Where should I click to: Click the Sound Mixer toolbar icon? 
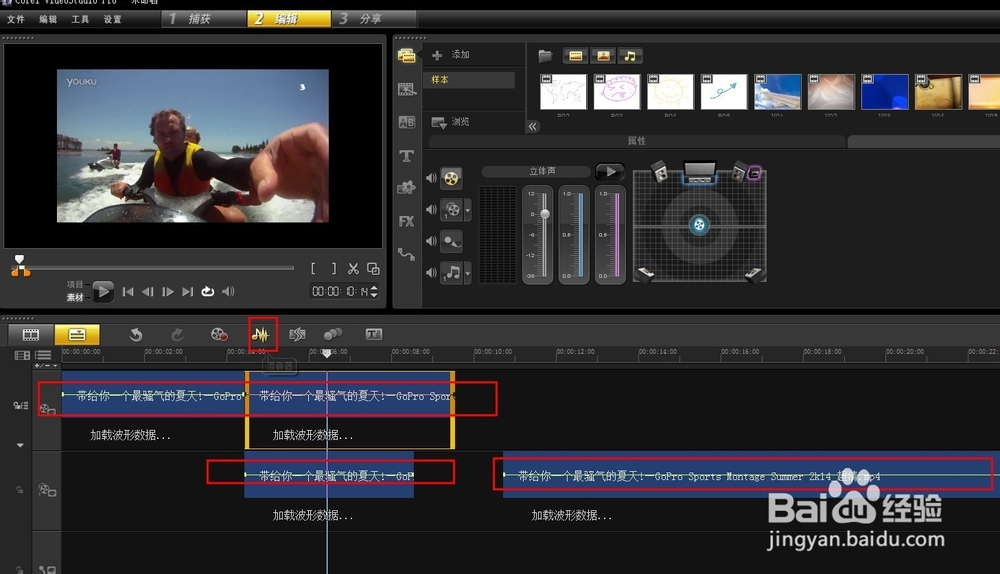pyautogui.click(x=260, y=334)
